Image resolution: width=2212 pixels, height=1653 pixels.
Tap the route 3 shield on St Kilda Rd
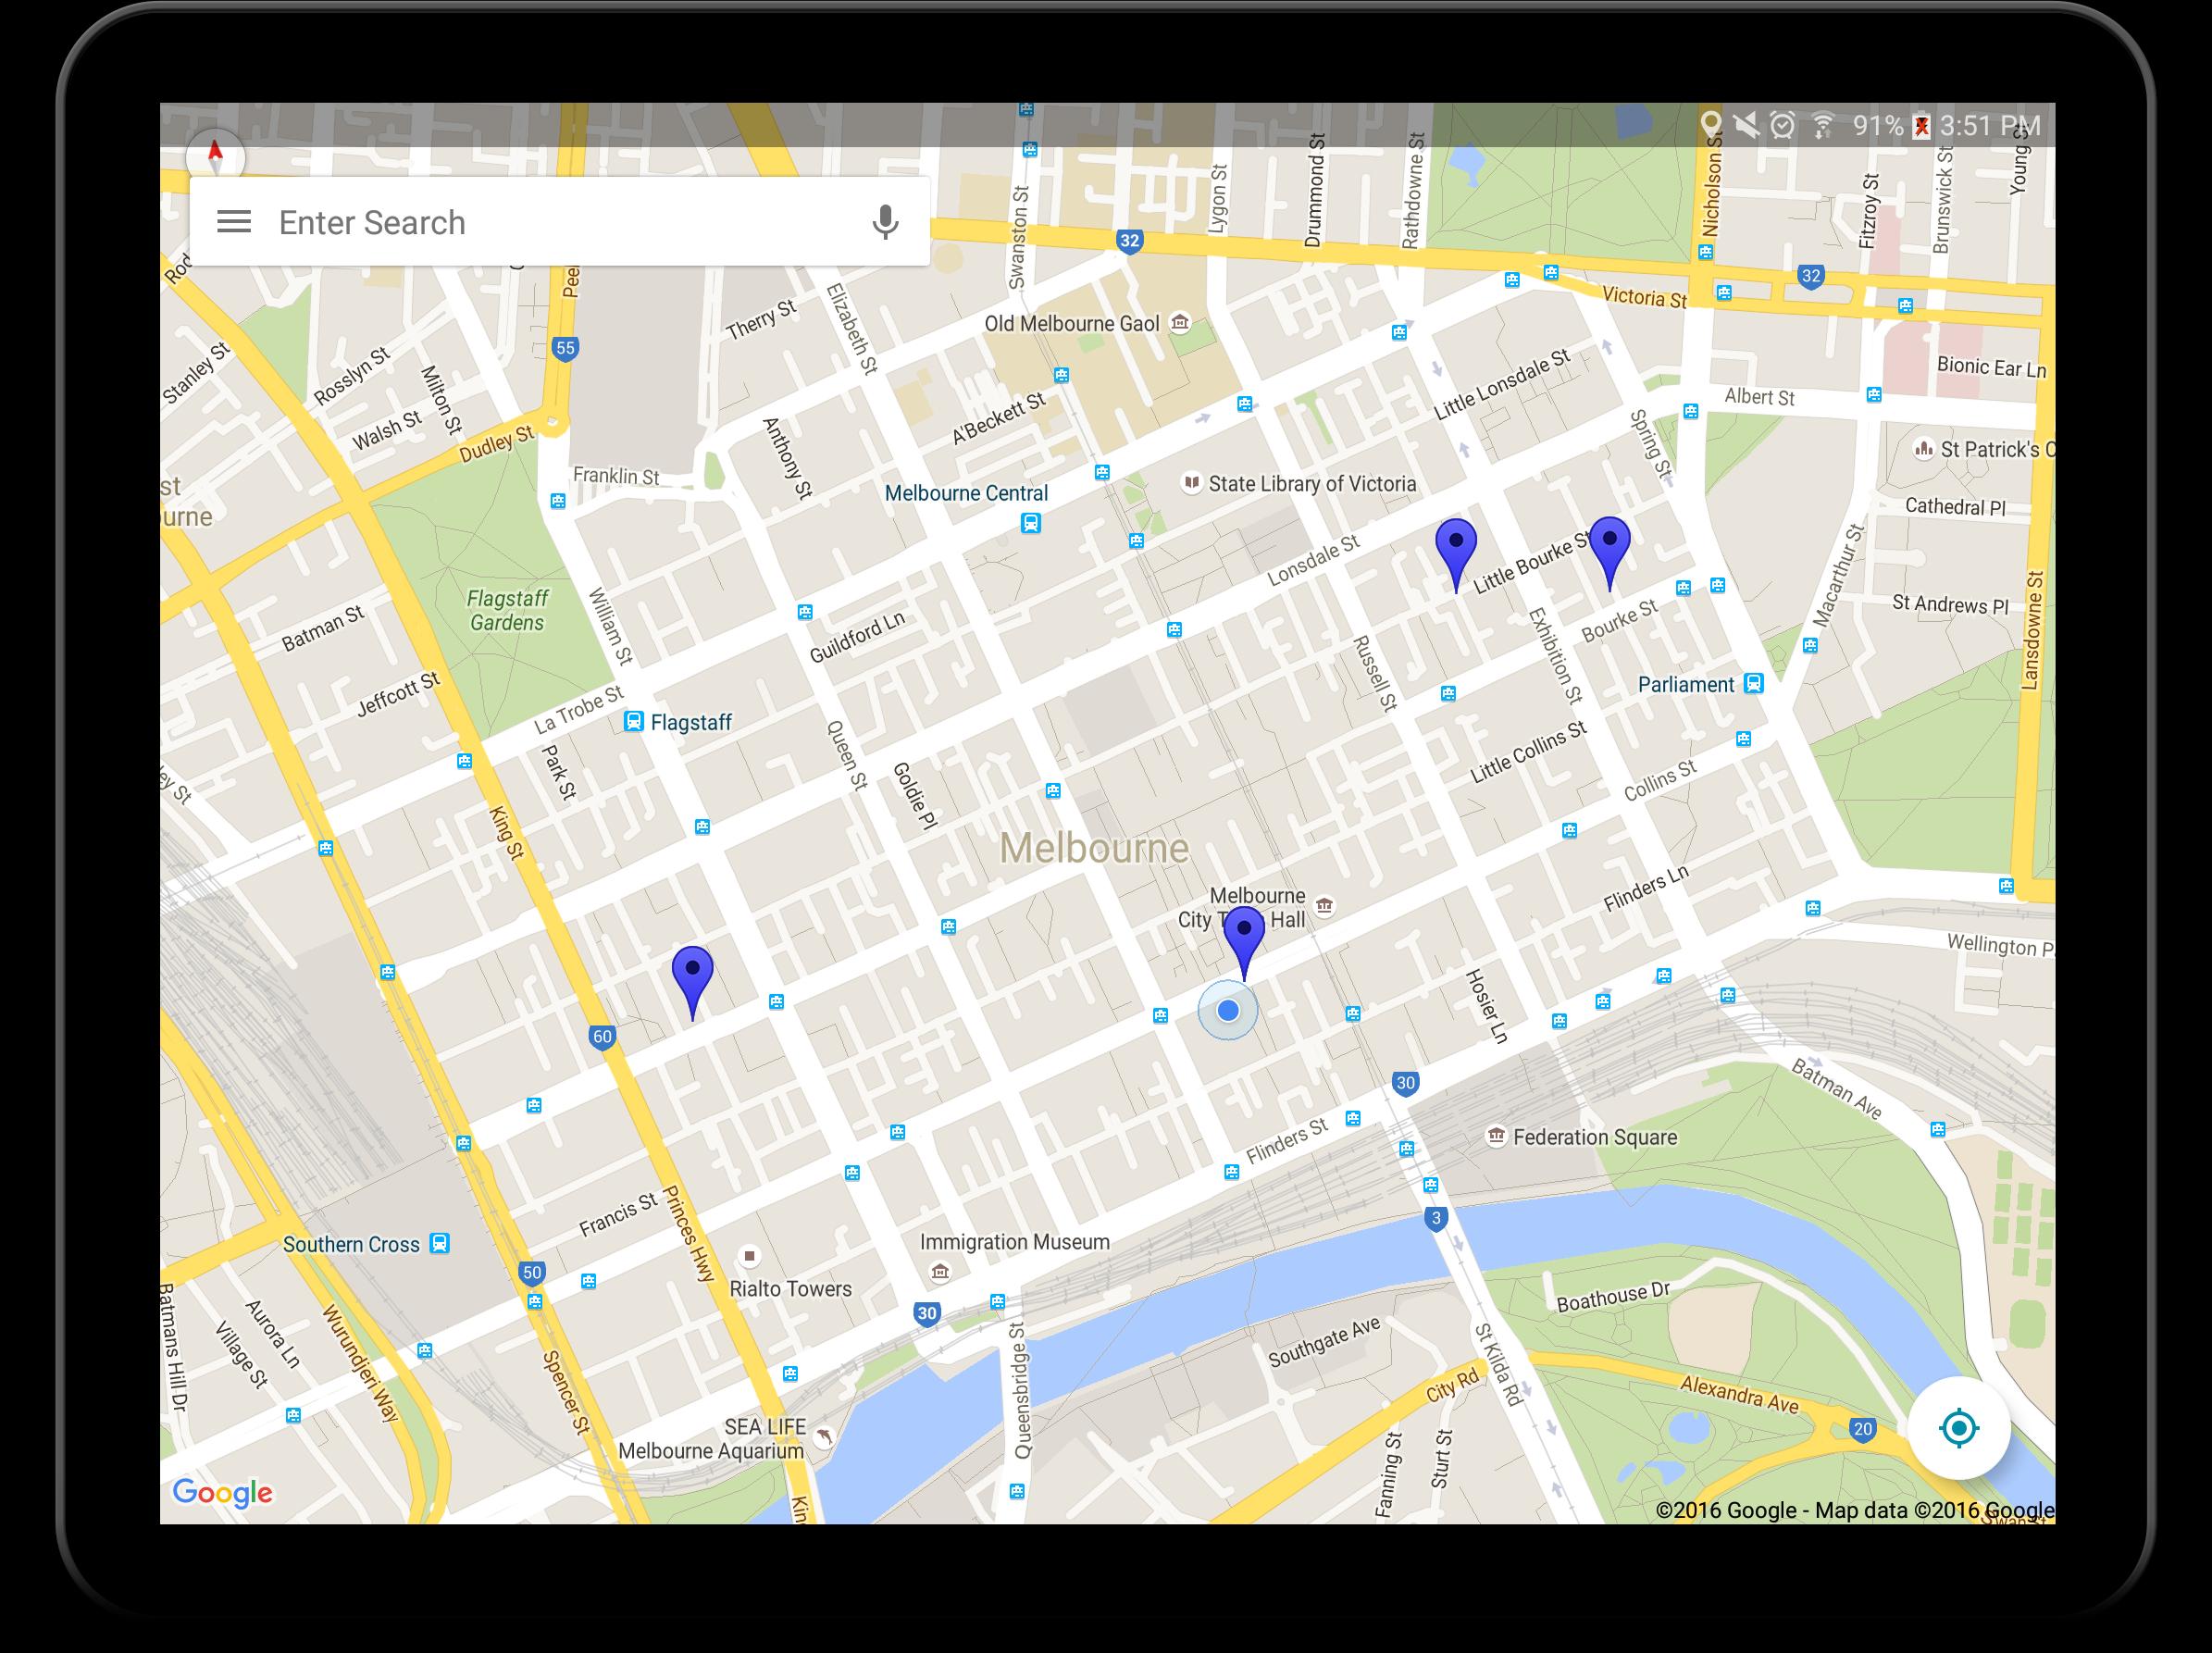(1436, 1218)
